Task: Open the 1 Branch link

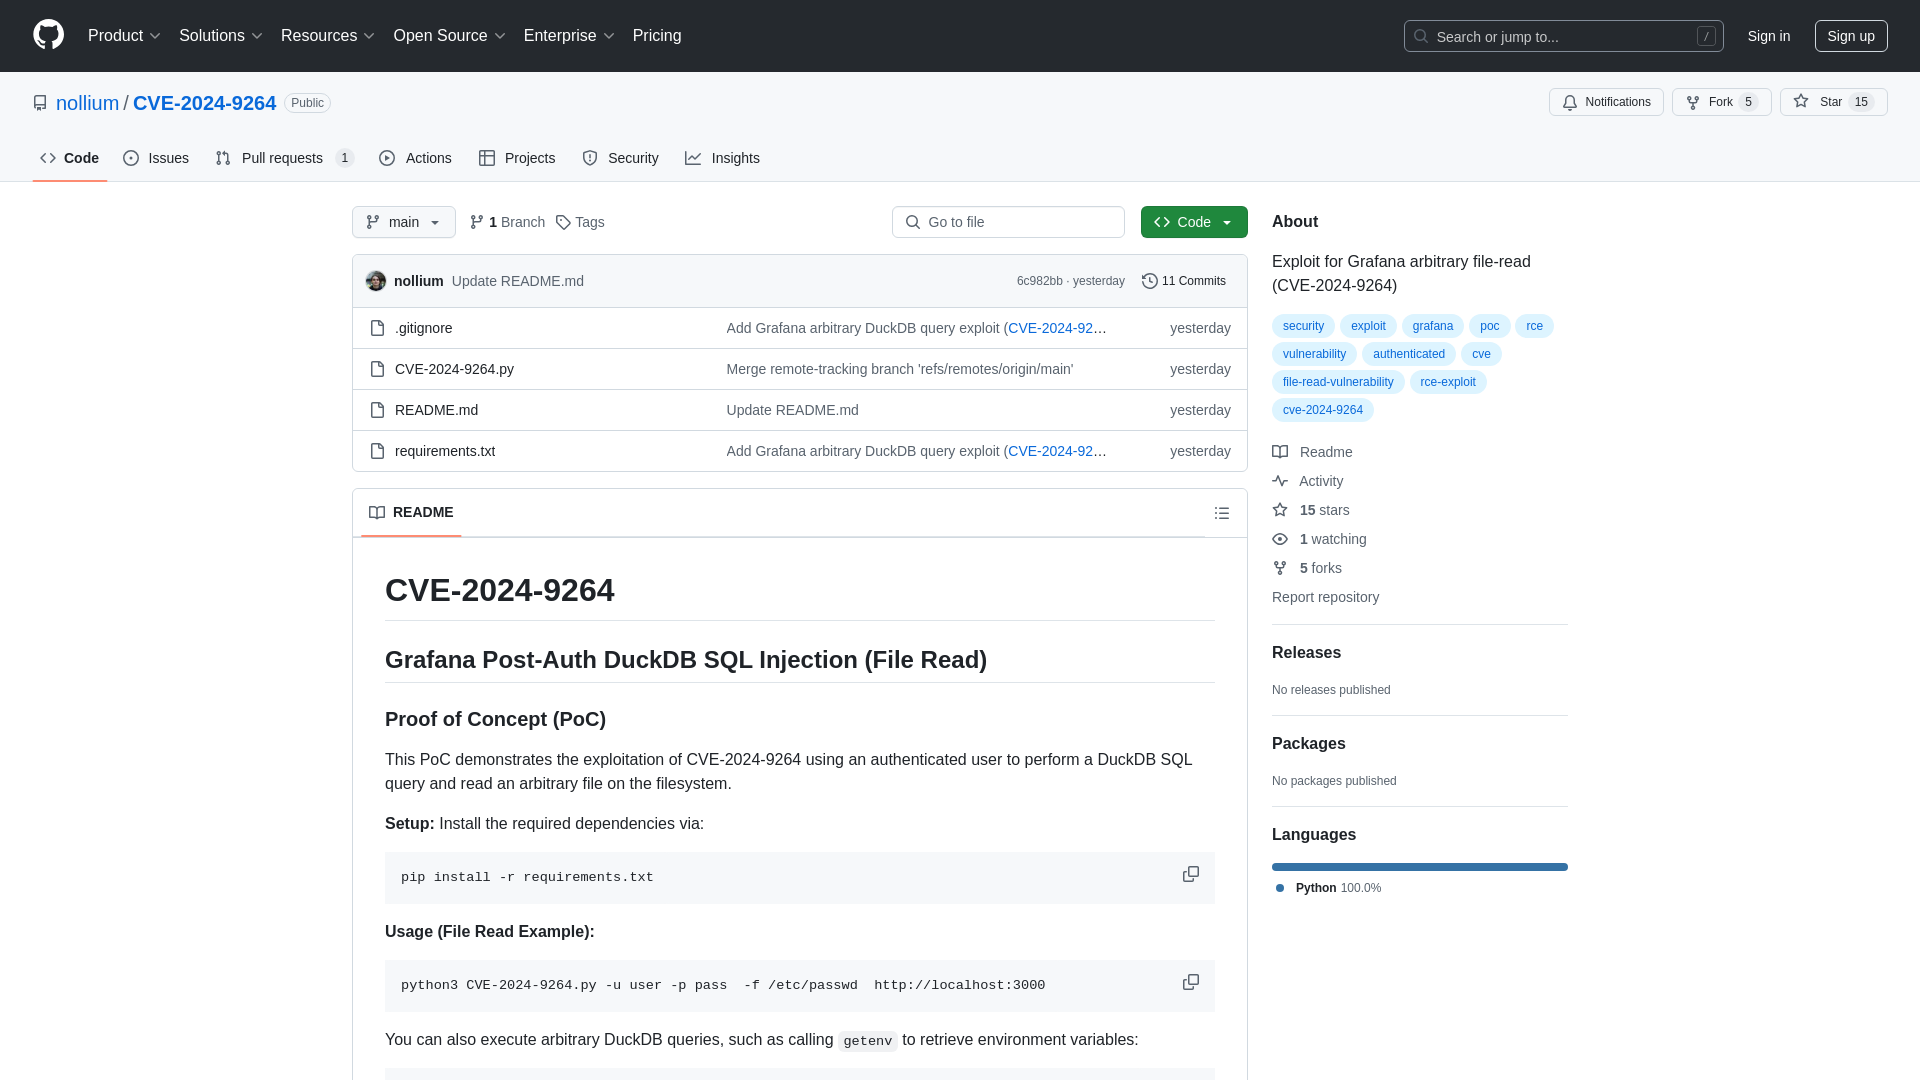Action: point(507,222)
